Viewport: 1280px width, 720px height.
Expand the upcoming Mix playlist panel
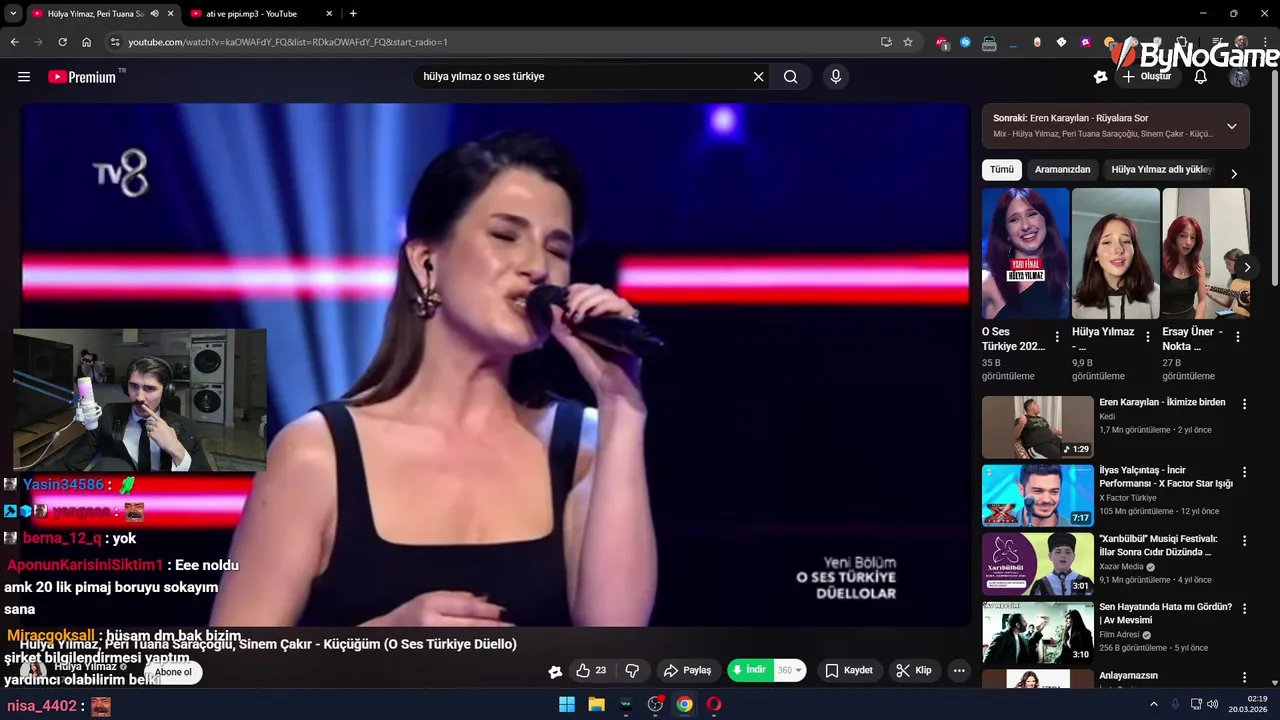click(x=1232, y=126)
